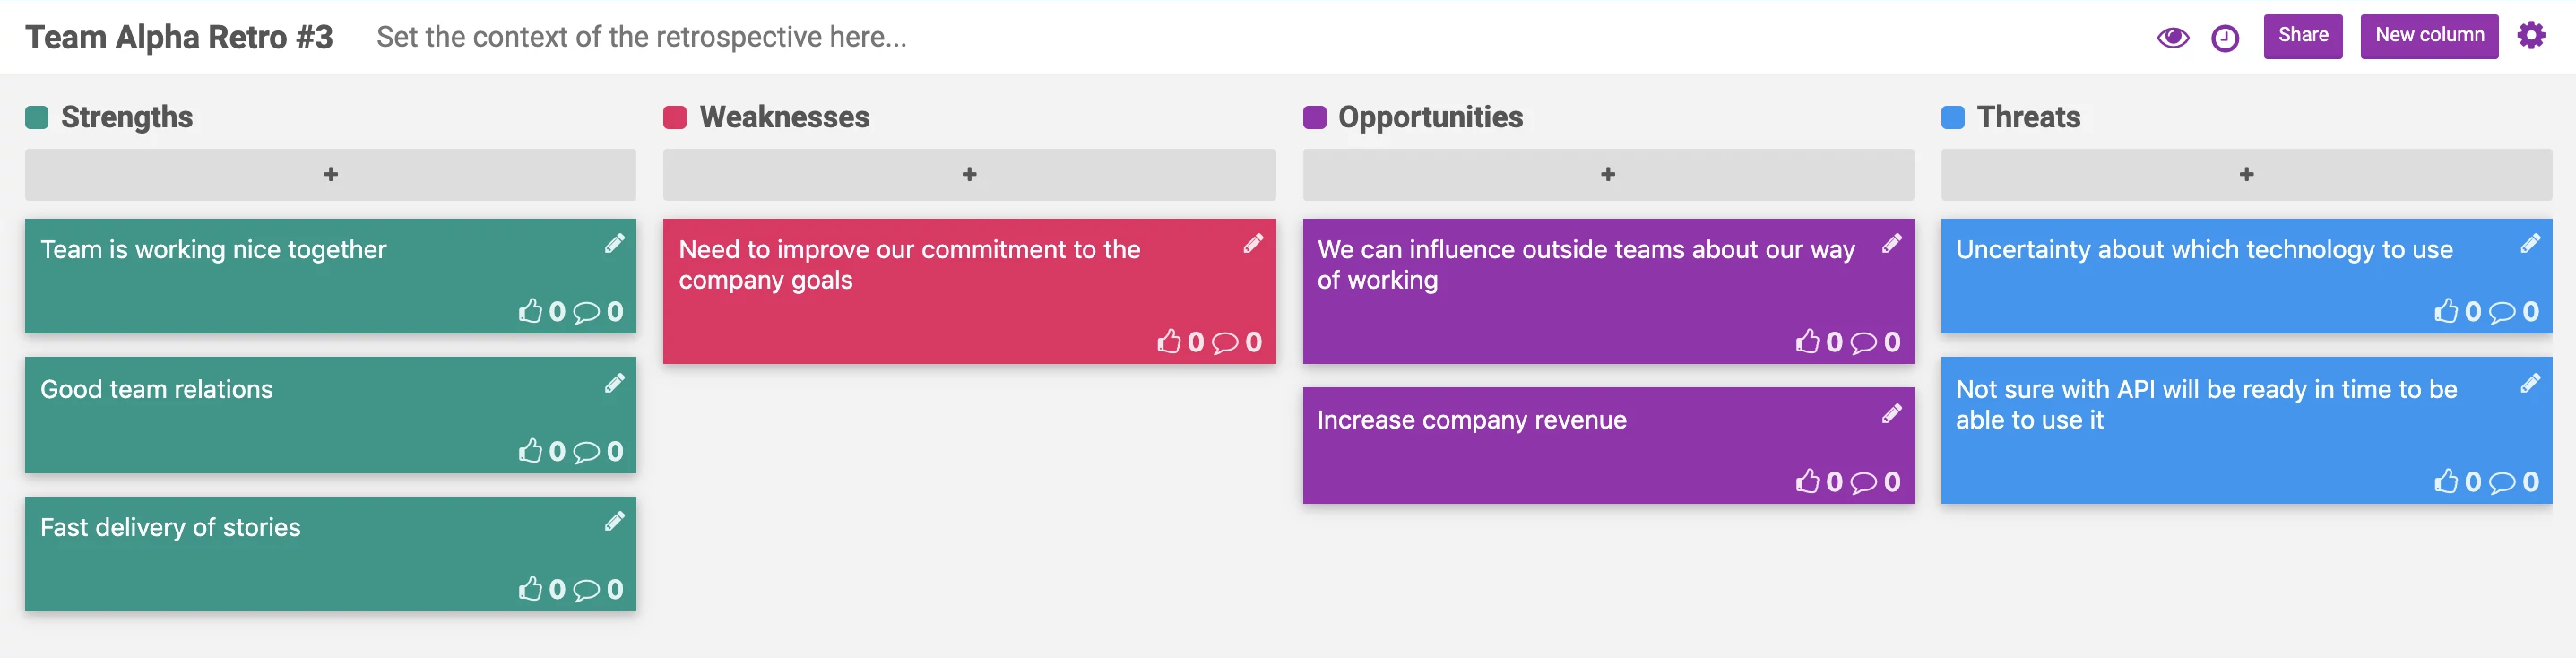The height and width of the screenshot is (658, 2576).
Task: Click the Share button
Action: [x=2303, y=35]
